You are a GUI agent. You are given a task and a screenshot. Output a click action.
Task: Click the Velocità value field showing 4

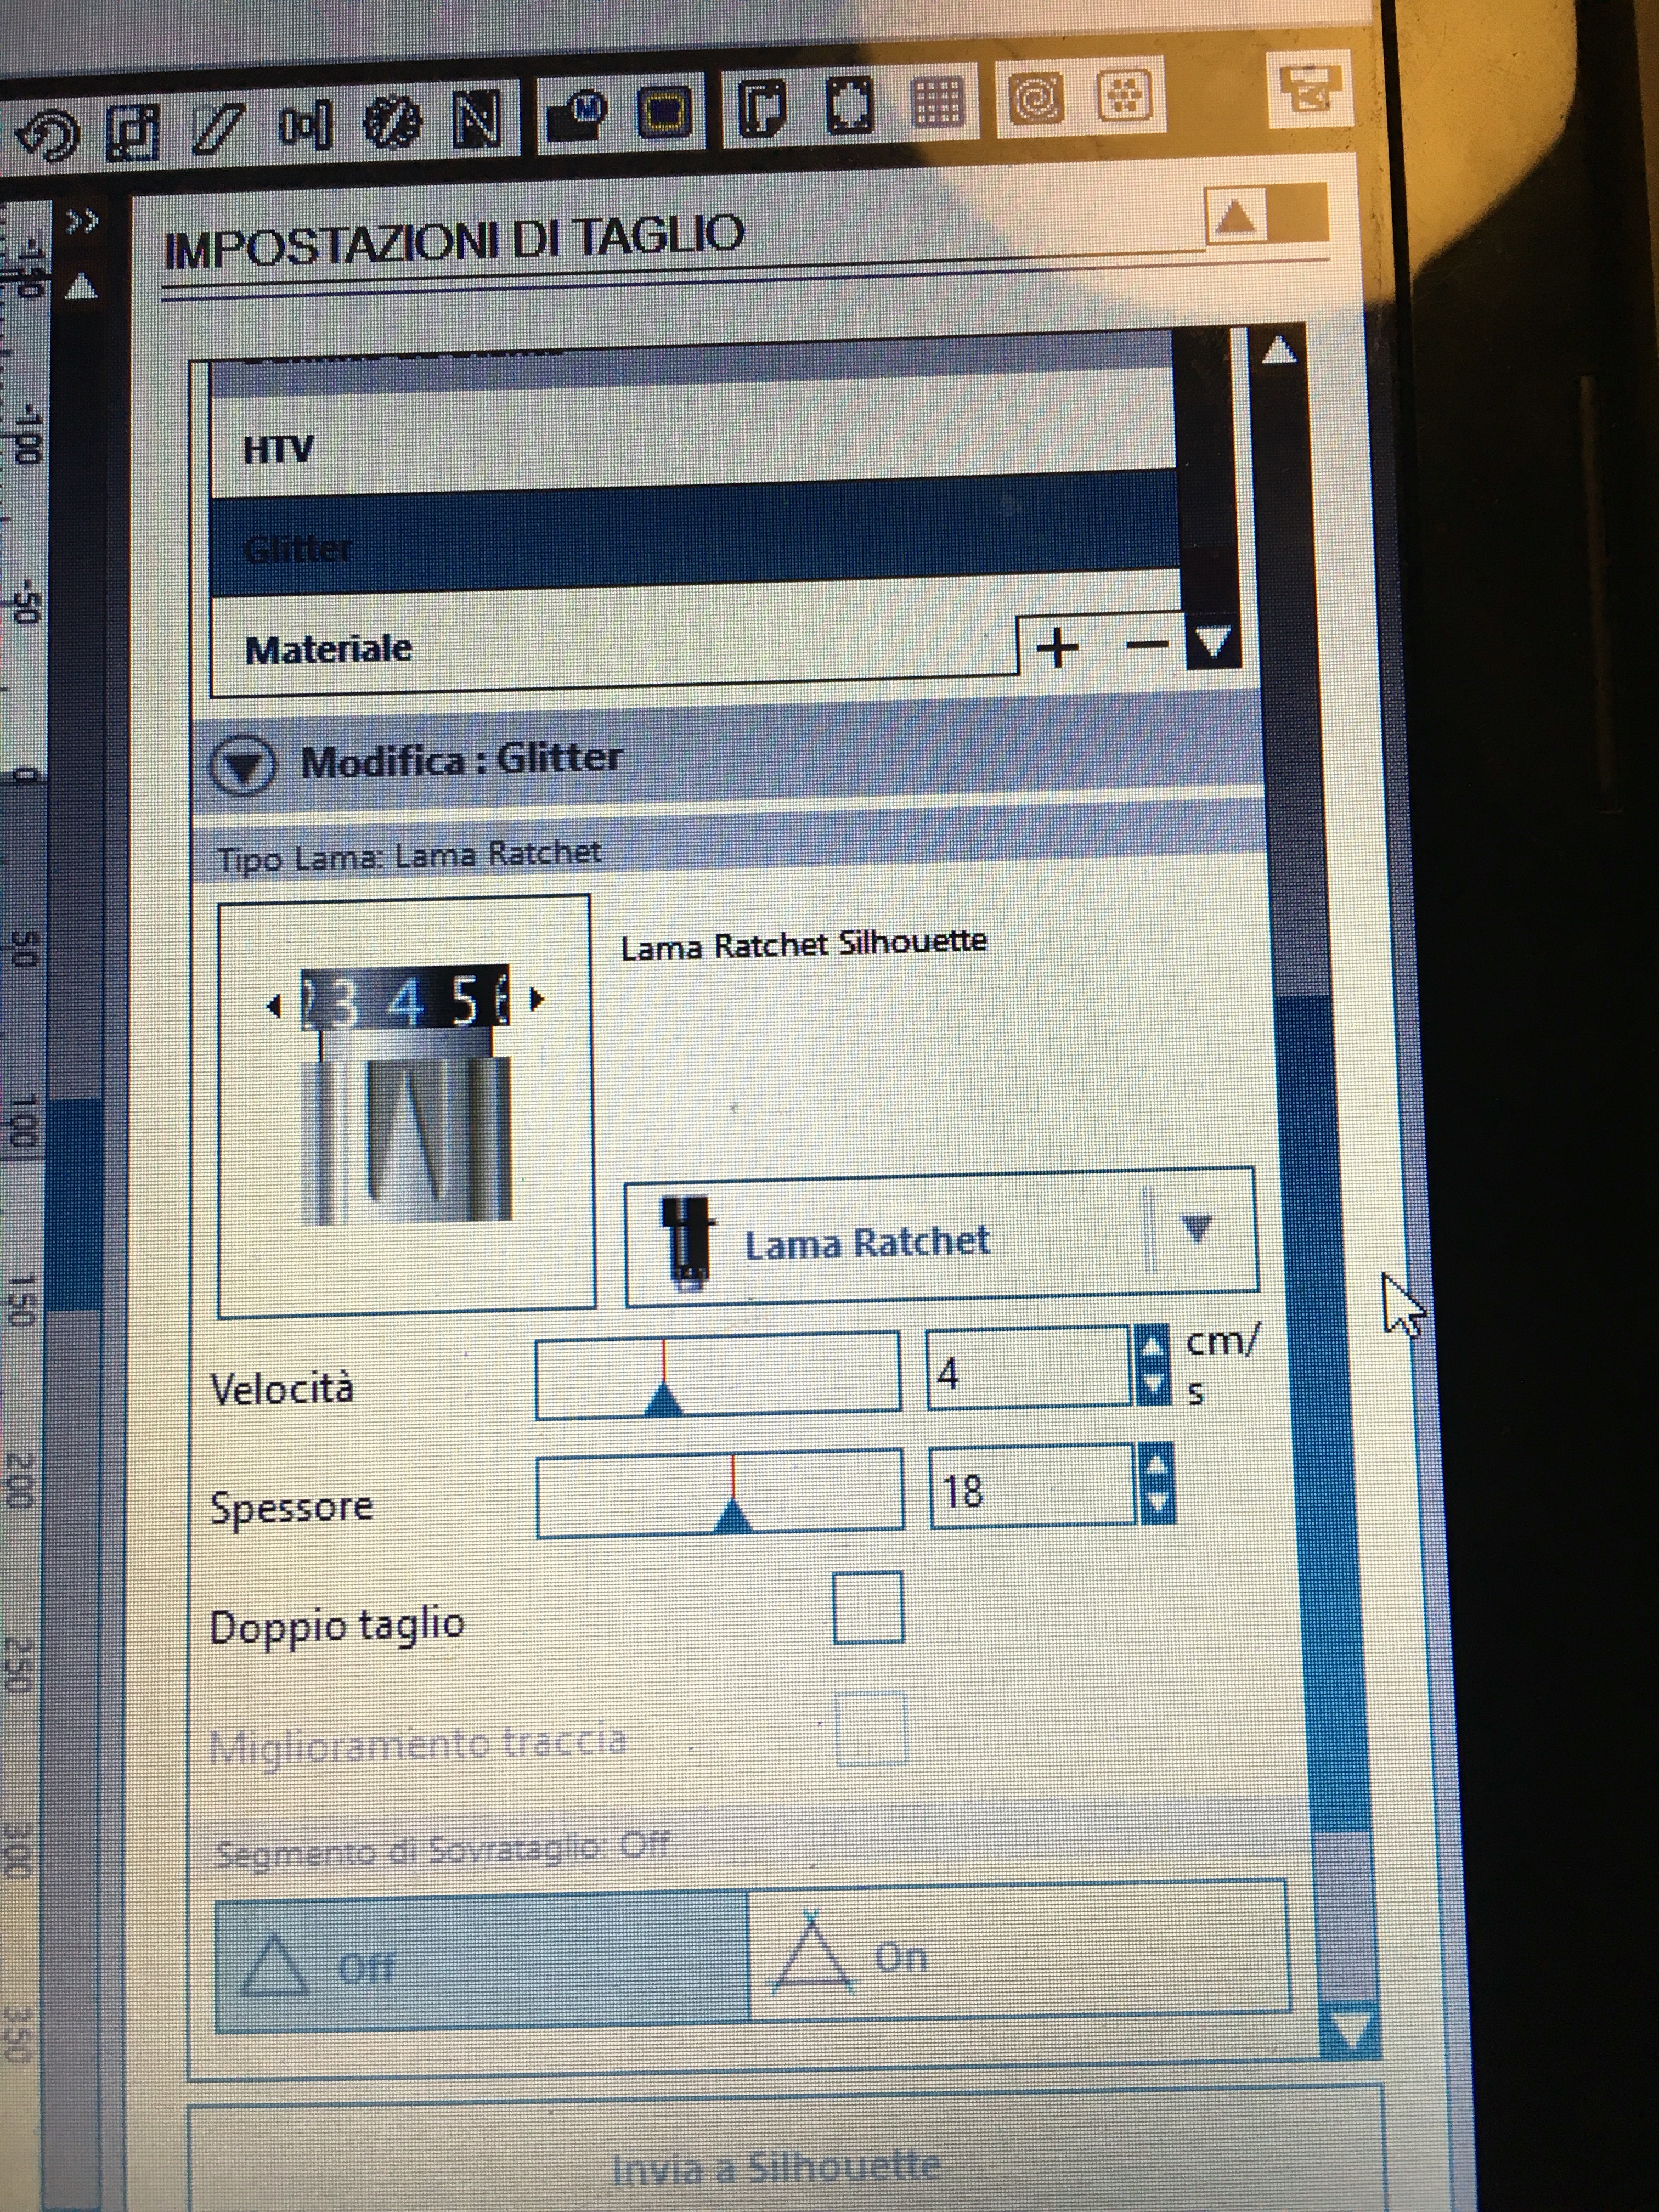[1028, 1369]
